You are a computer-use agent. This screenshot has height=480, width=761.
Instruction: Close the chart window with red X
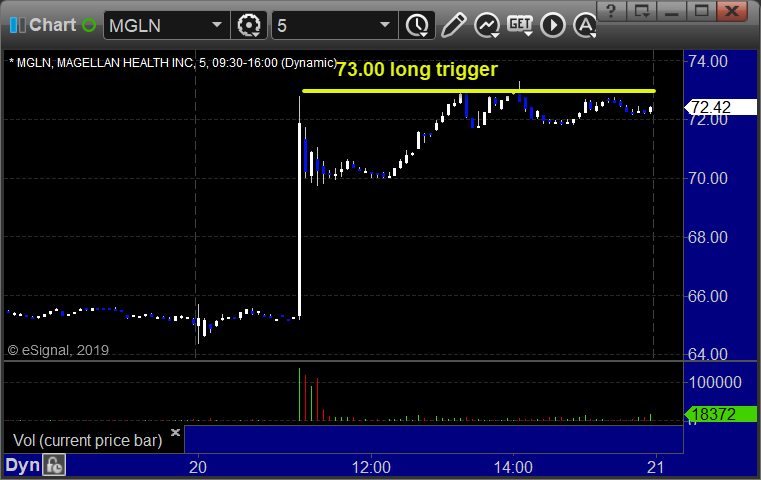(x=732, y=11)
